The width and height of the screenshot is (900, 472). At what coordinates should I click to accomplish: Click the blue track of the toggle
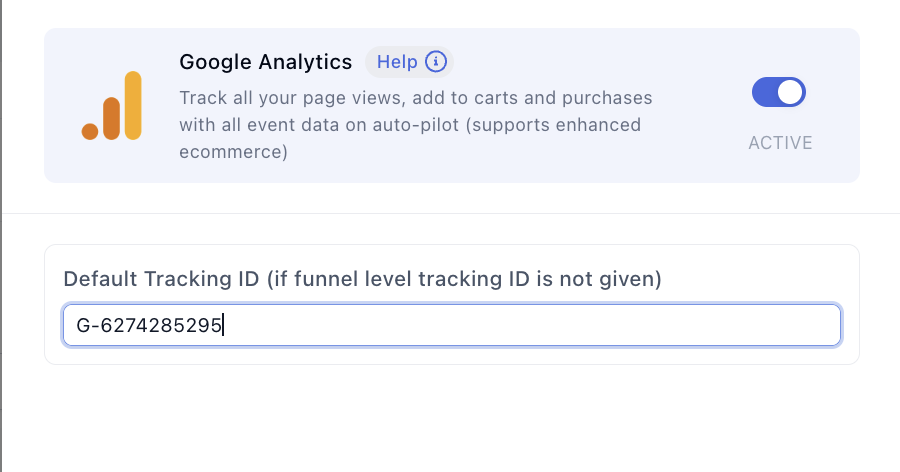tap(764, 92)
